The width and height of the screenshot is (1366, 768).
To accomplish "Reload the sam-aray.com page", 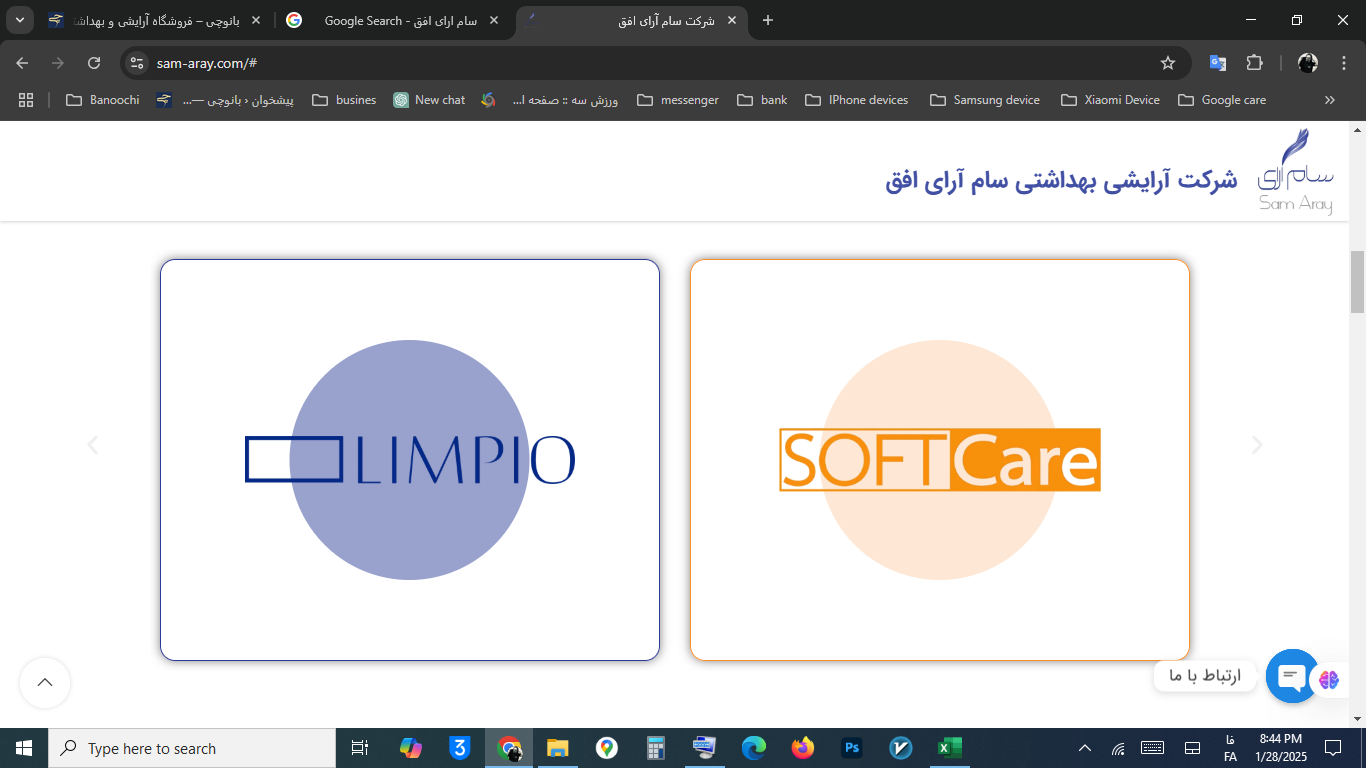I will coord(94,63).
